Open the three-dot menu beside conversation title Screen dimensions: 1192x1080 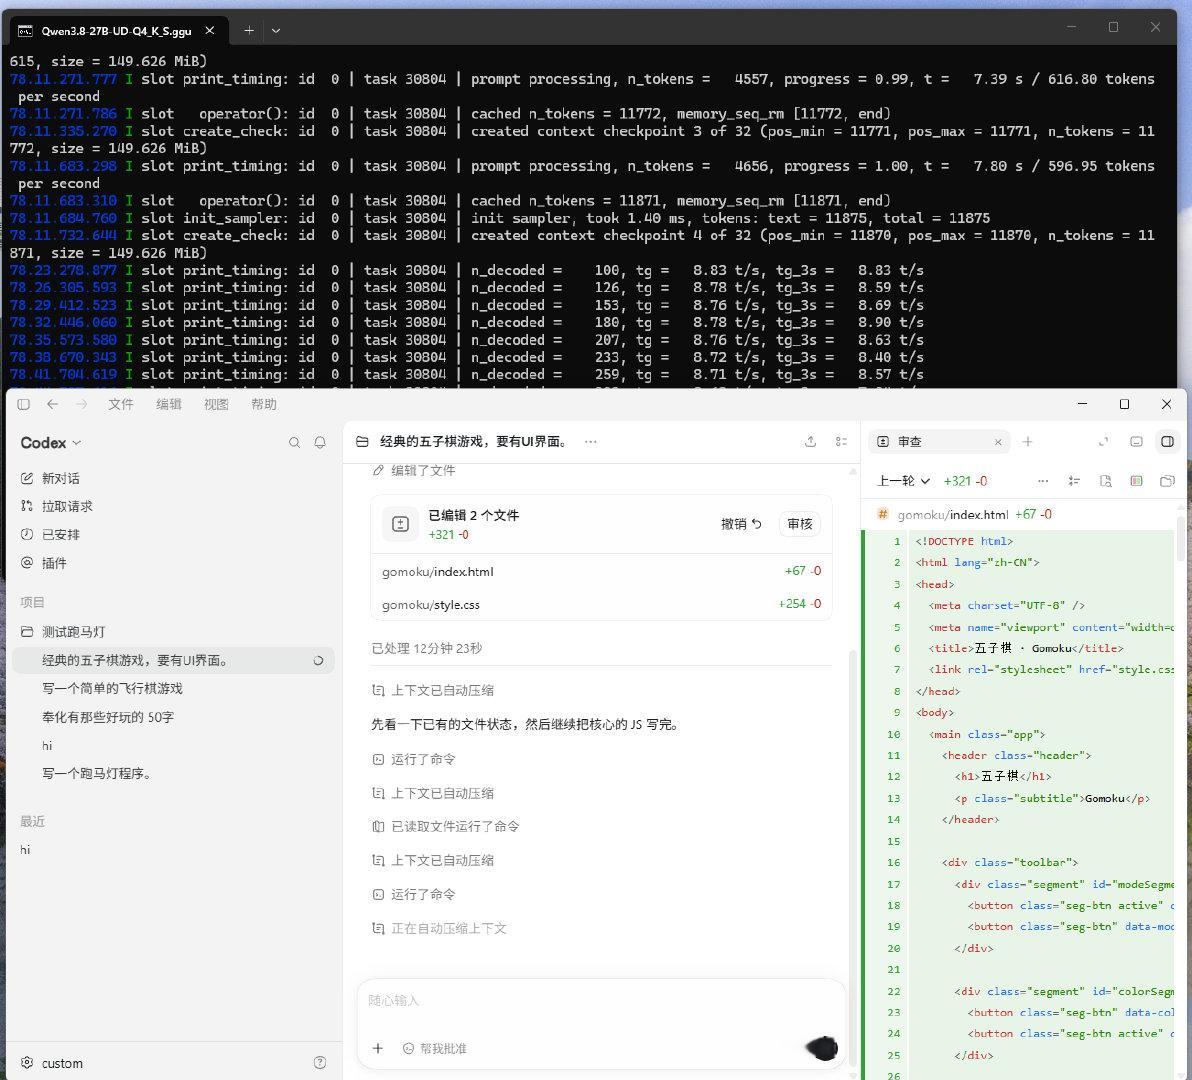[591, 442]
